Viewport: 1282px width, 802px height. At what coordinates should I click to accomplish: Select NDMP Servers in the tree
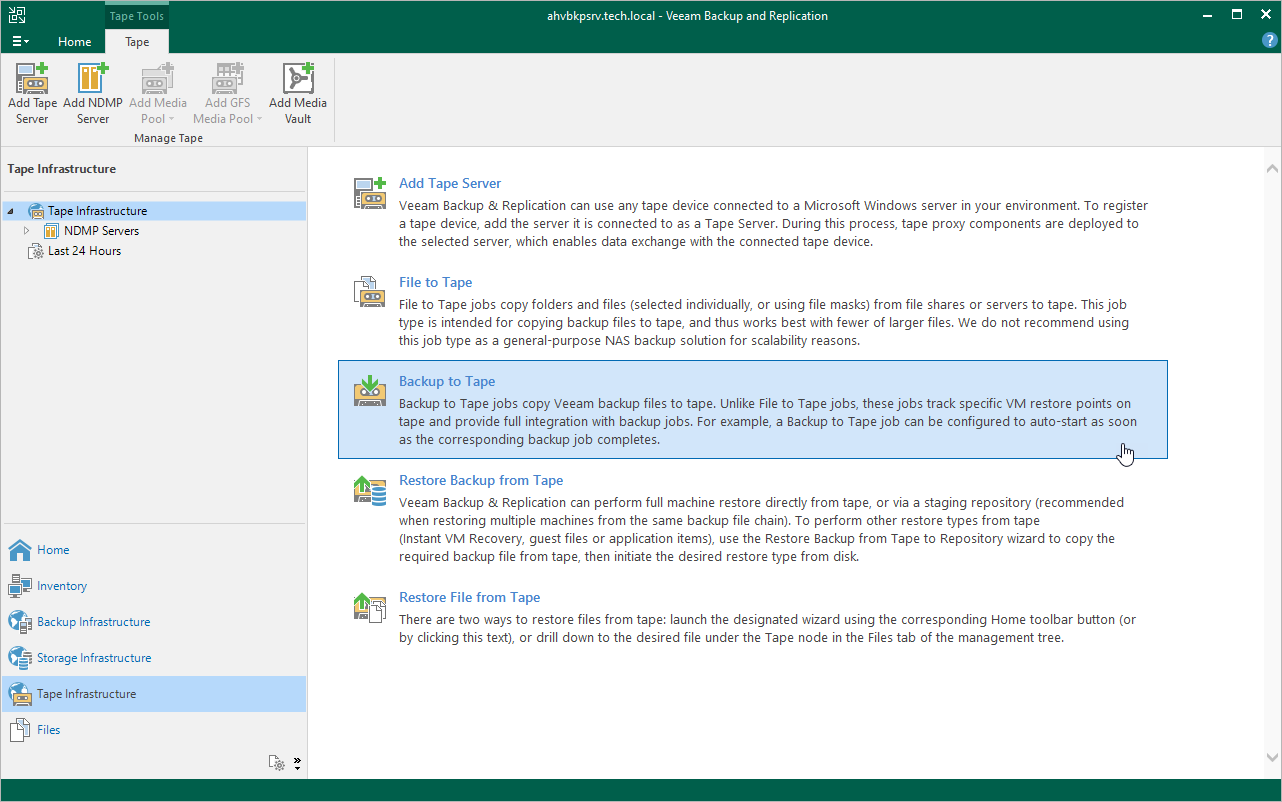pyautogui.click(x=101, y=231)
